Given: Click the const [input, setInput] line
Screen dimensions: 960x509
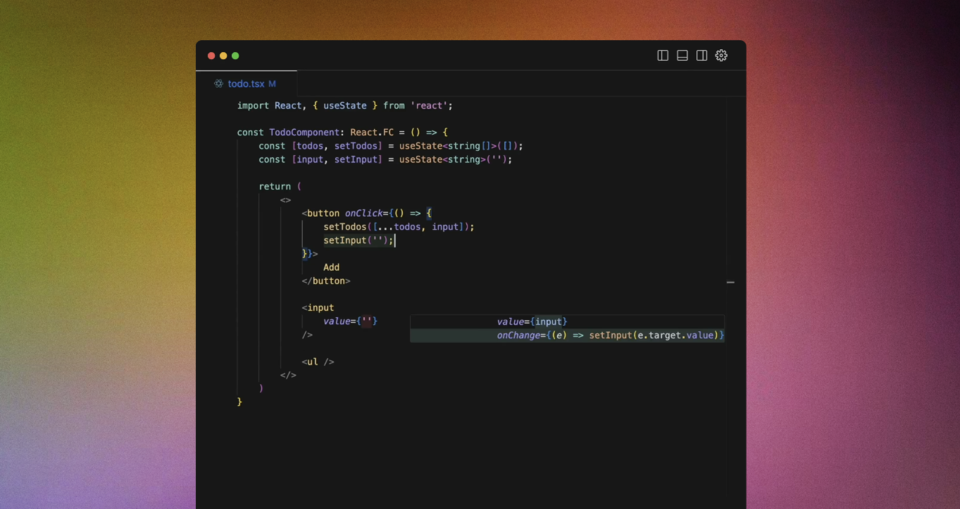Looking at the screenshot, I should pyautogui.click(x=384, y=159).
